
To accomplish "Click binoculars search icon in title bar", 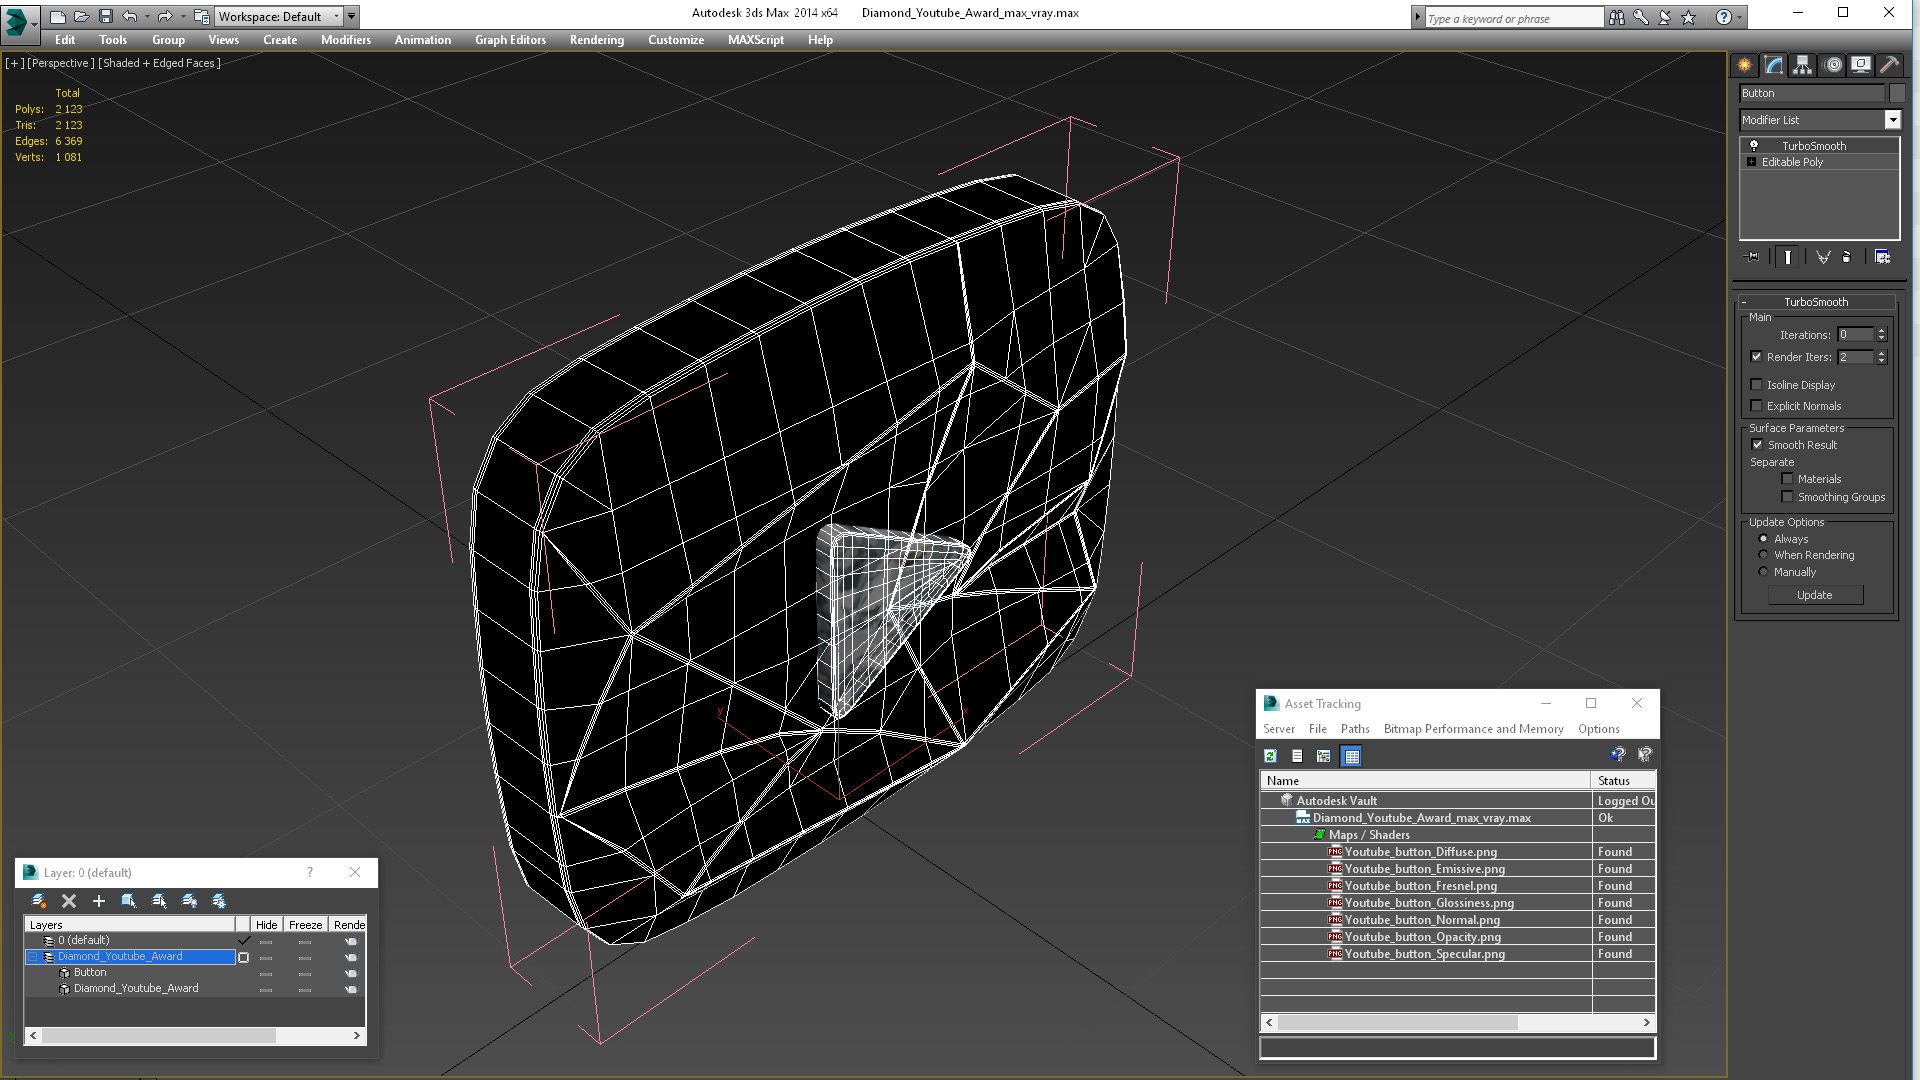I will (x=1616, y=17).
